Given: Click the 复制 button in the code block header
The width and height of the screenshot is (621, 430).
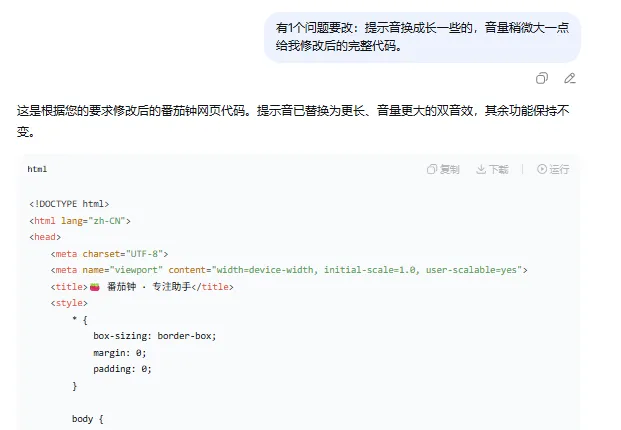Looking at the screenshot, I should coord(443,169).
